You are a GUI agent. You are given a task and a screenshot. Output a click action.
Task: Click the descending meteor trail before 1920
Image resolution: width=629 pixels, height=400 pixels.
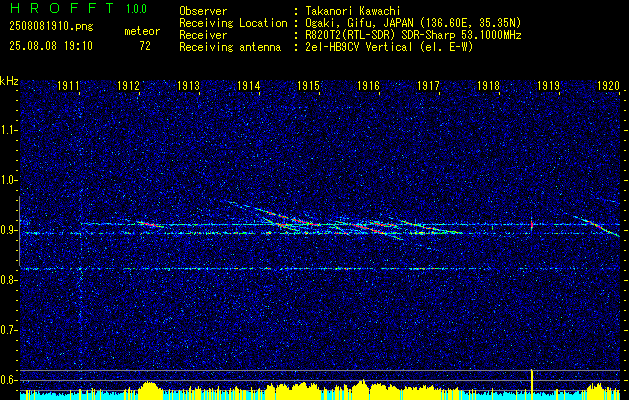point(595,225)
